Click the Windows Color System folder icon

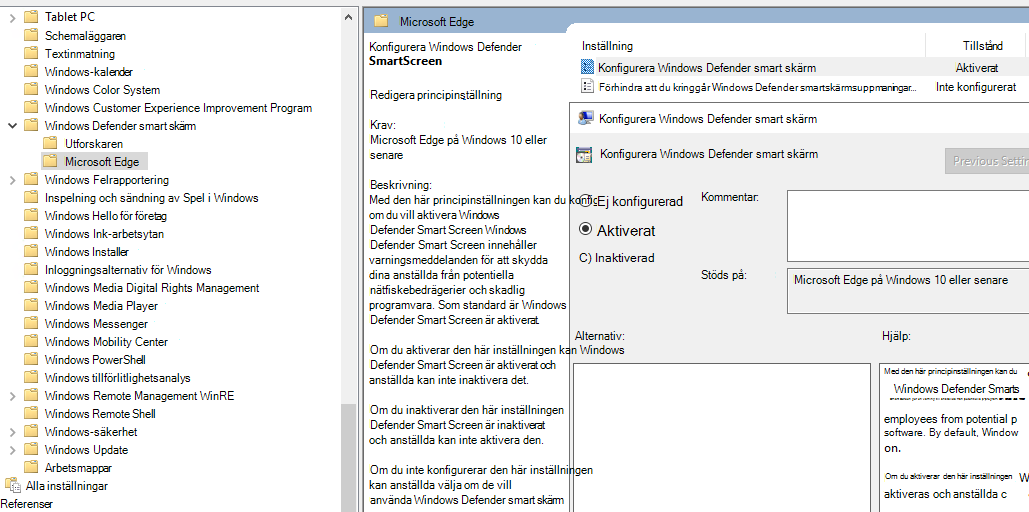click(31, 89)
